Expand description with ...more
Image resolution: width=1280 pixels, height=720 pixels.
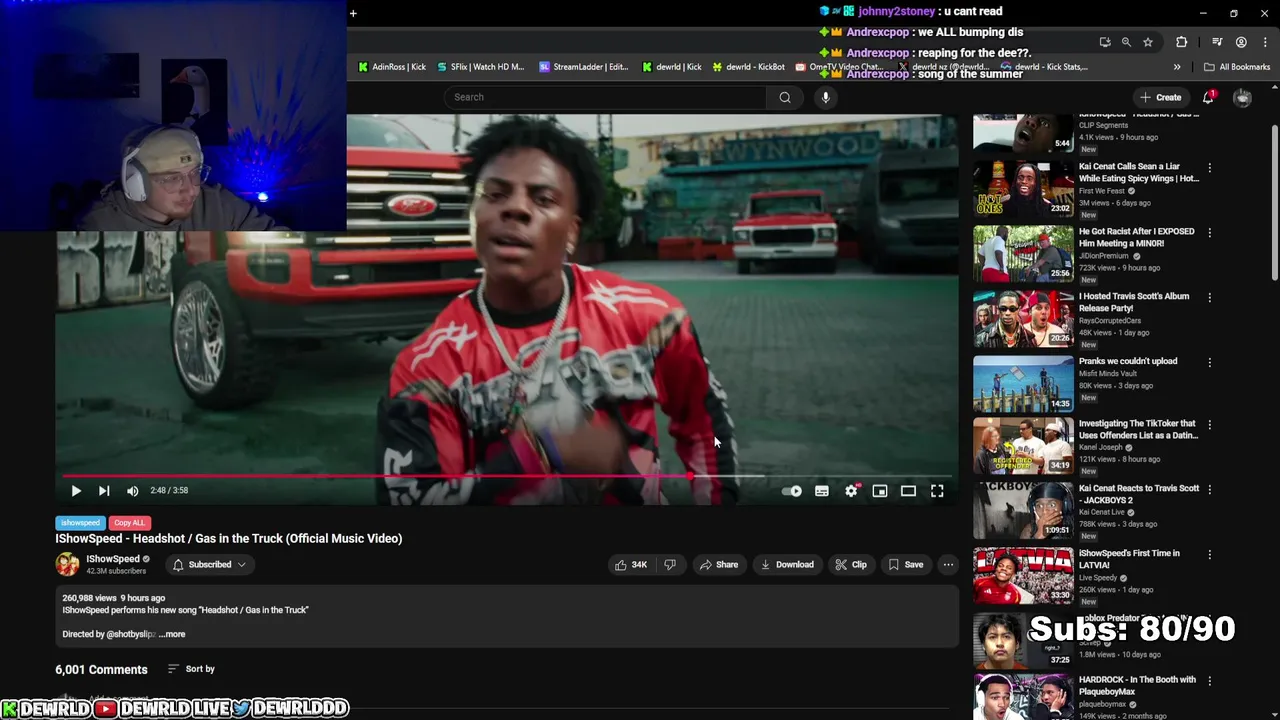click(x=172, y=634)
